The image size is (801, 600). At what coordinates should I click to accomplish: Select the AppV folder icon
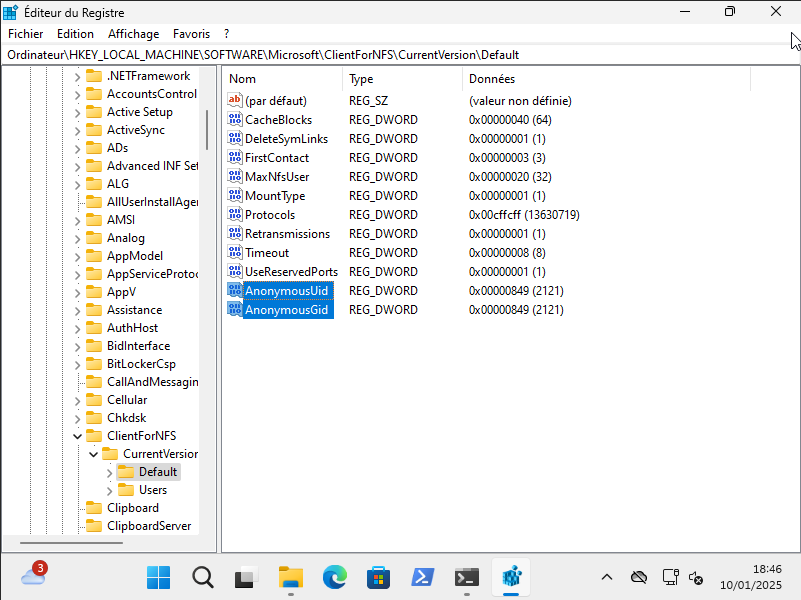[x=94, y=292]
